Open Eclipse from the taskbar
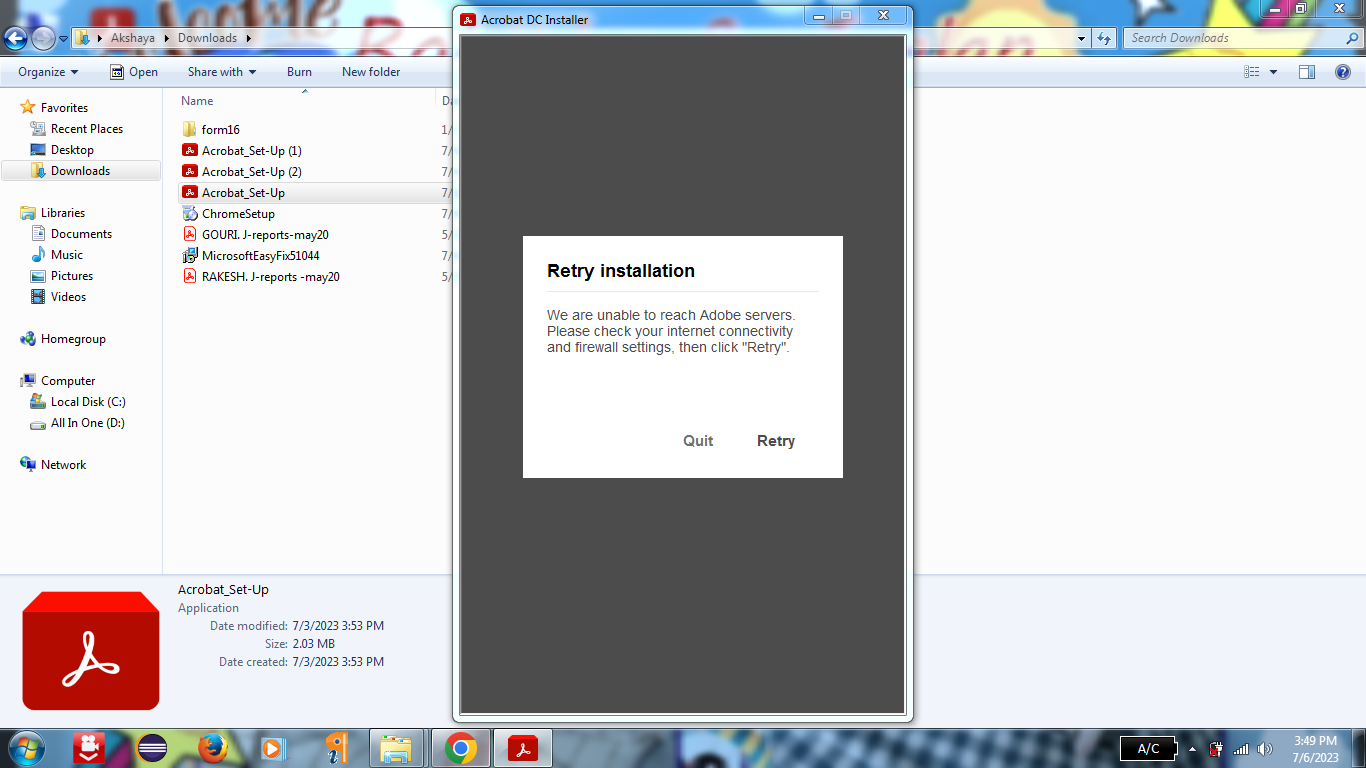The height and width of the screenshot is (768, 1366). pos(153,748)
